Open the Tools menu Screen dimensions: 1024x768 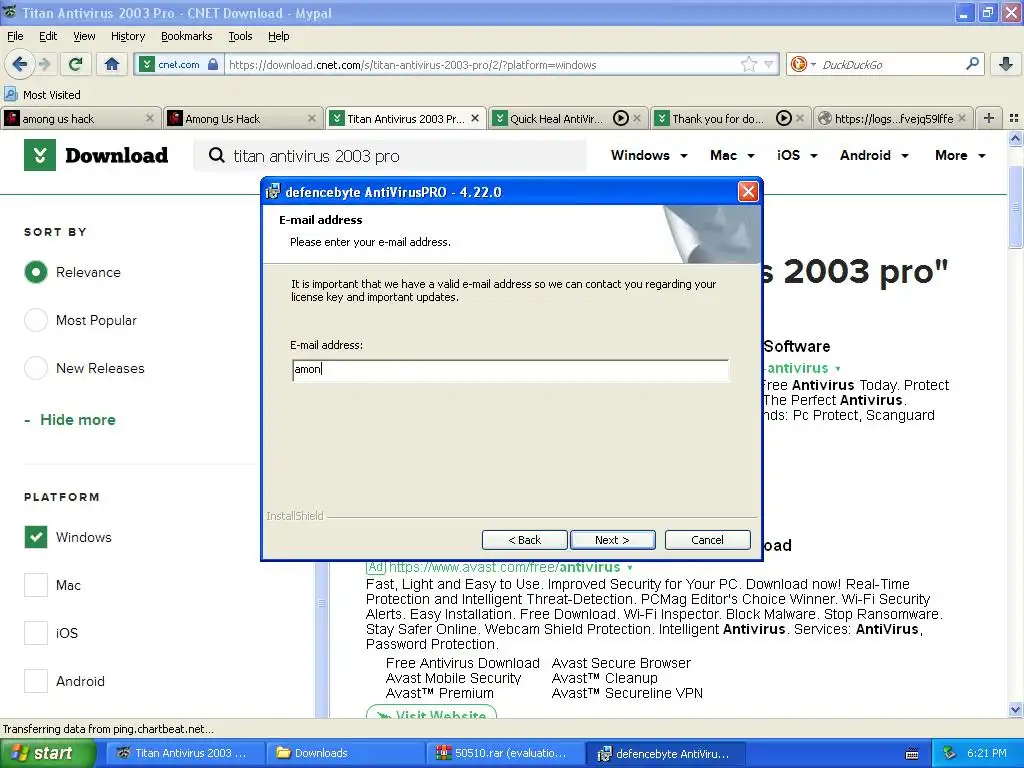click(240, 36)
